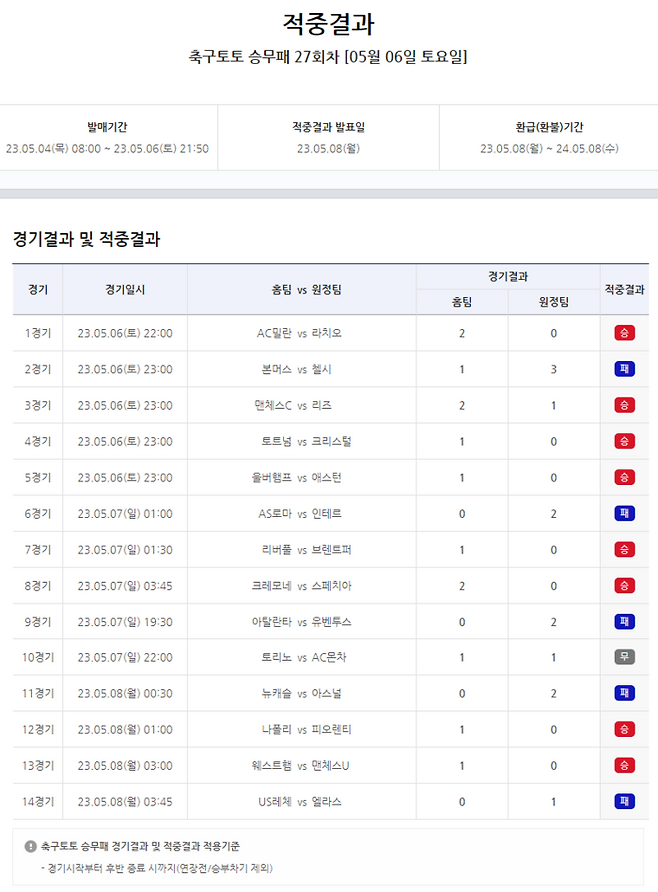
Task: Click the 리버풀 vs 브렌트퍼 match
Action: pos(306,550)
